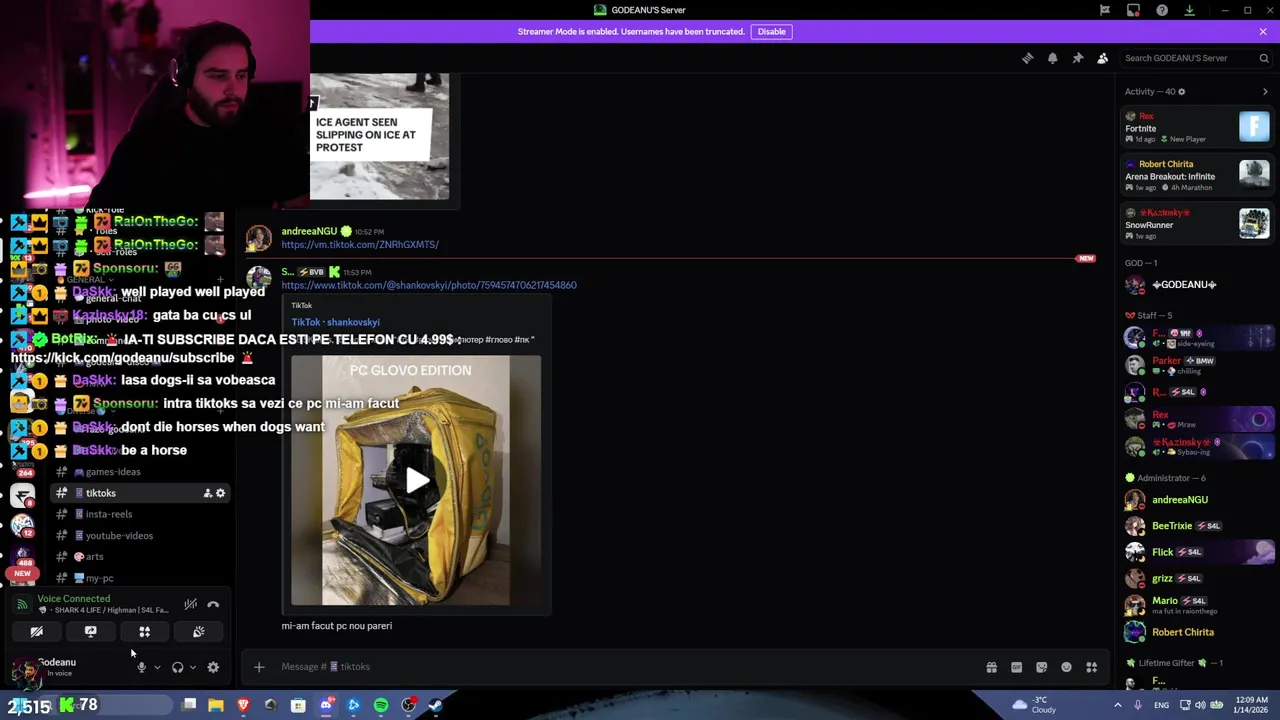Open microphone input options dropdown

tap(157, 668)
